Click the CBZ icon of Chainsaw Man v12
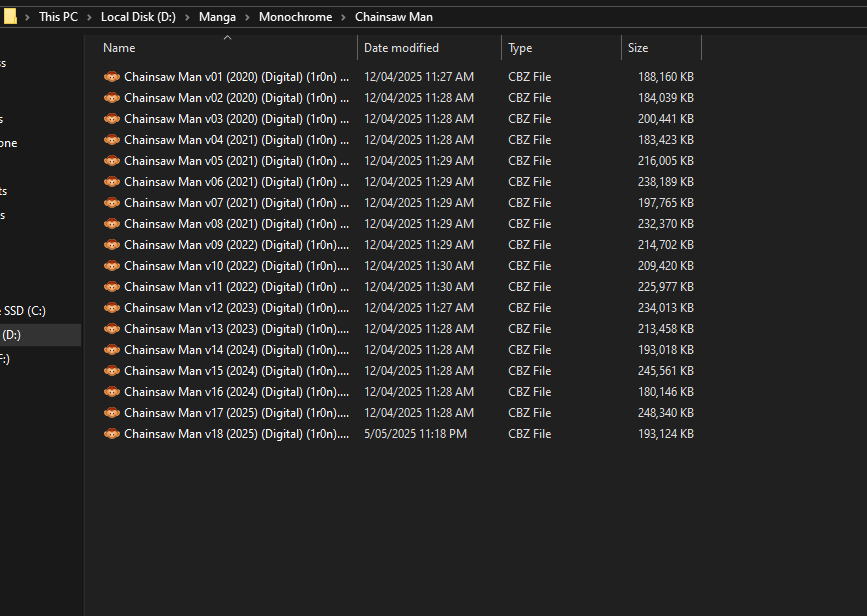867x616 pixels. [x=112, y=308]
